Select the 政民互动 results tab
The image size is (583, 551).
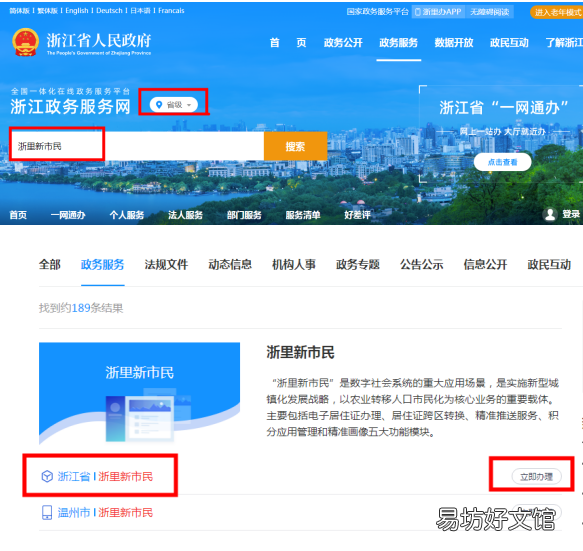point(549,265)
